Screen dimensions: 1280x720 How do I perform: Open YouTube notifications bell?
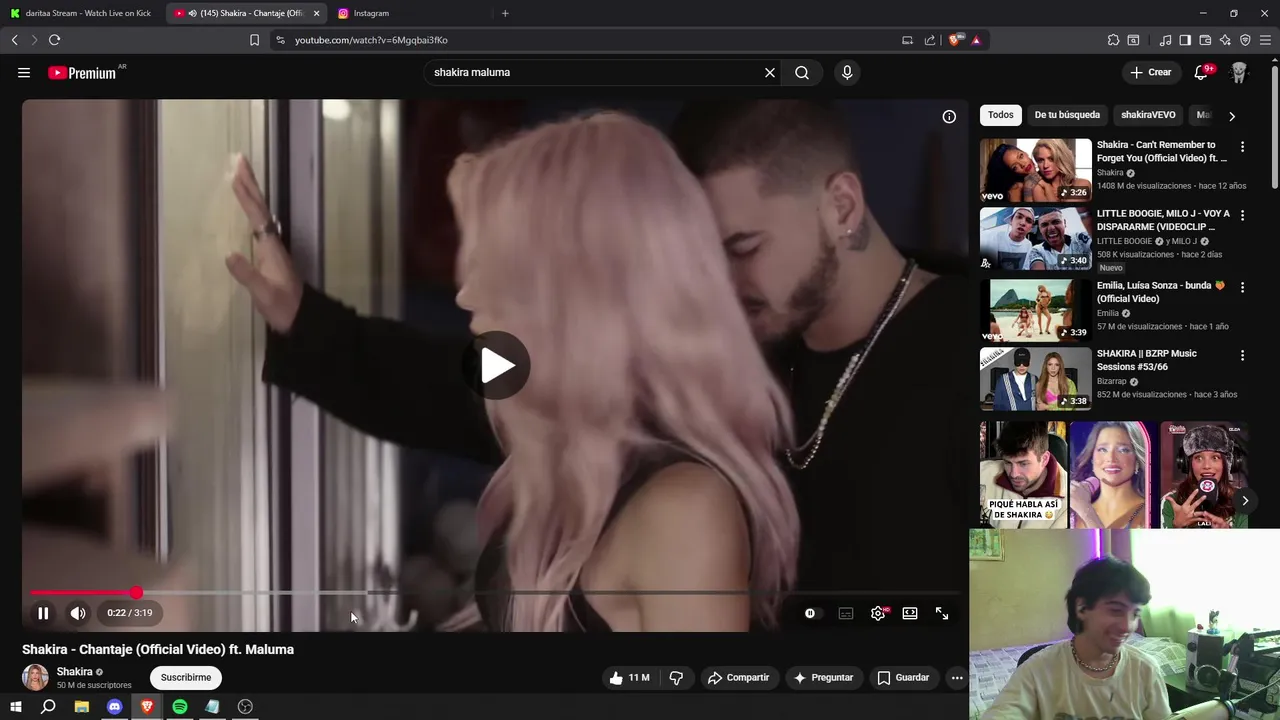[x=1203, y=72]
